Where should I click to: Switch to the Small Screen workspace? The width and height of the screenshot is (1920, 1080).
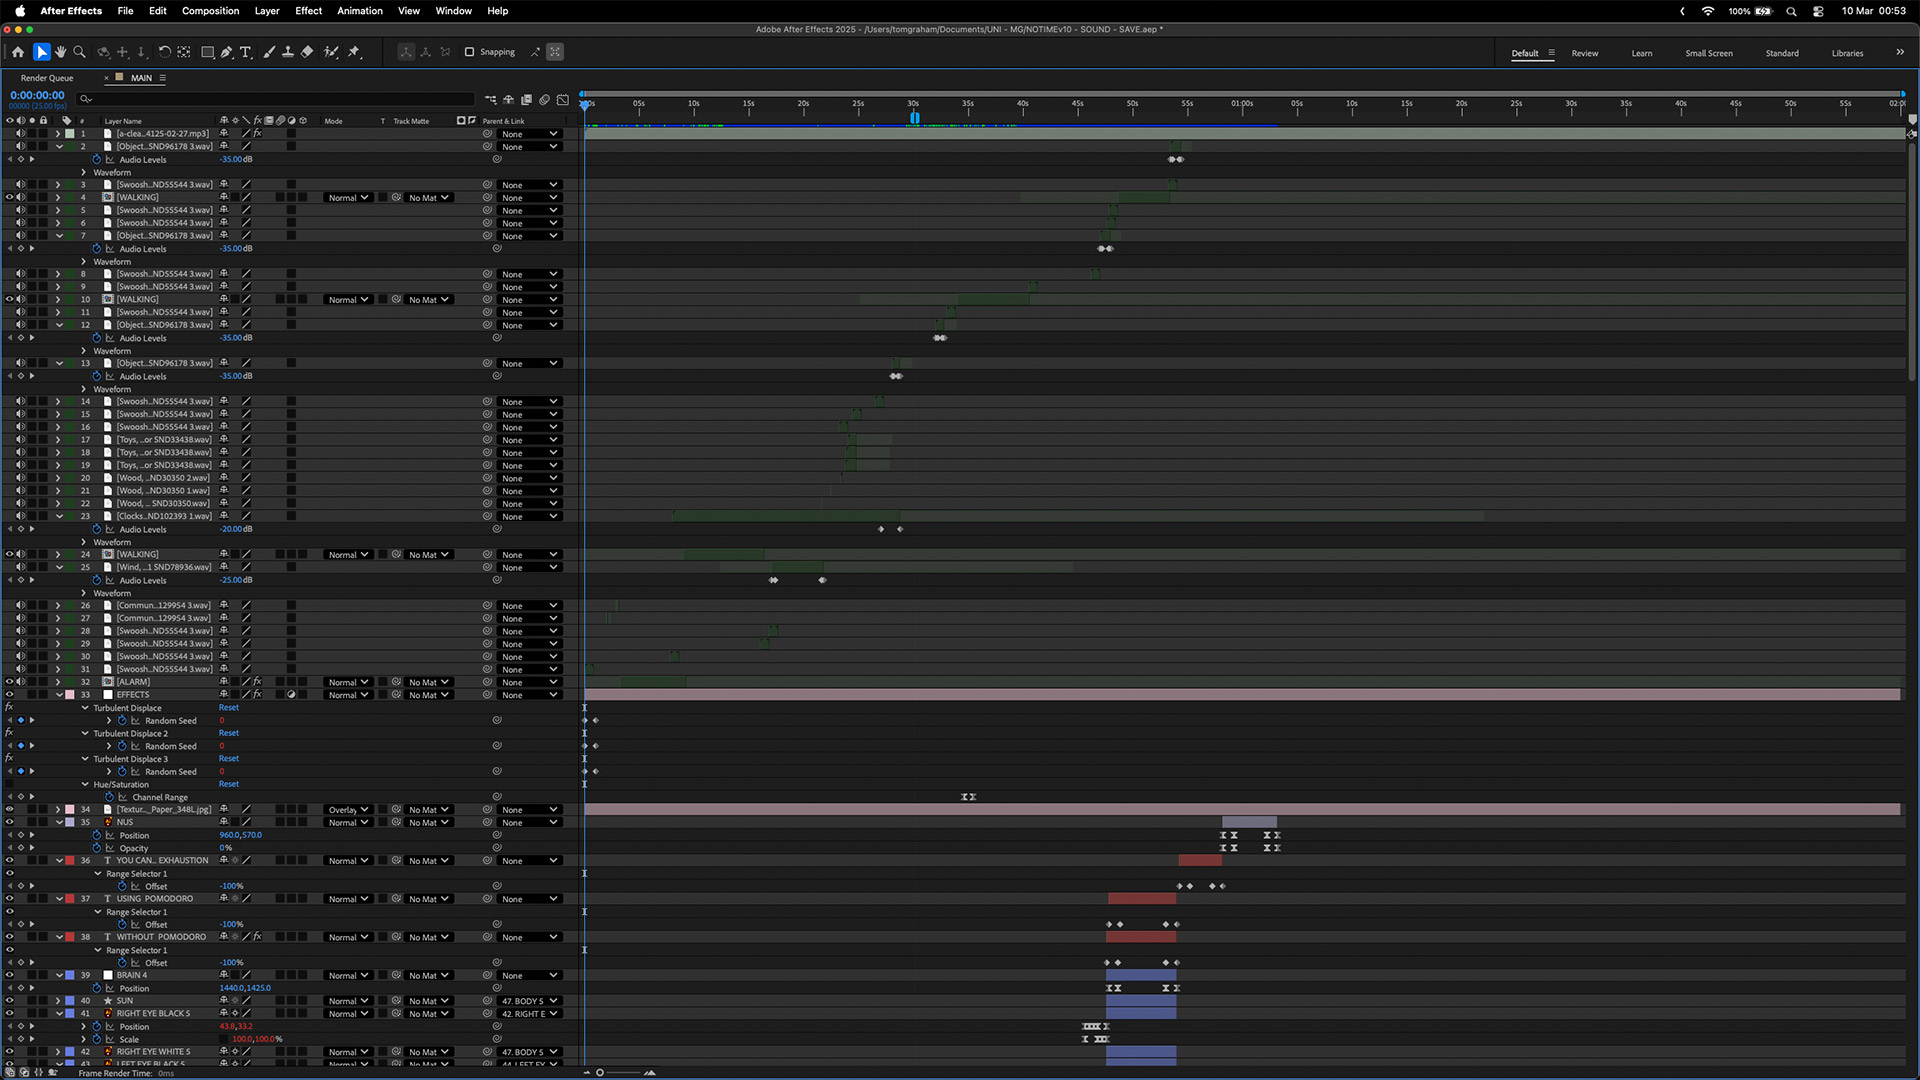tap(1708, 53)
